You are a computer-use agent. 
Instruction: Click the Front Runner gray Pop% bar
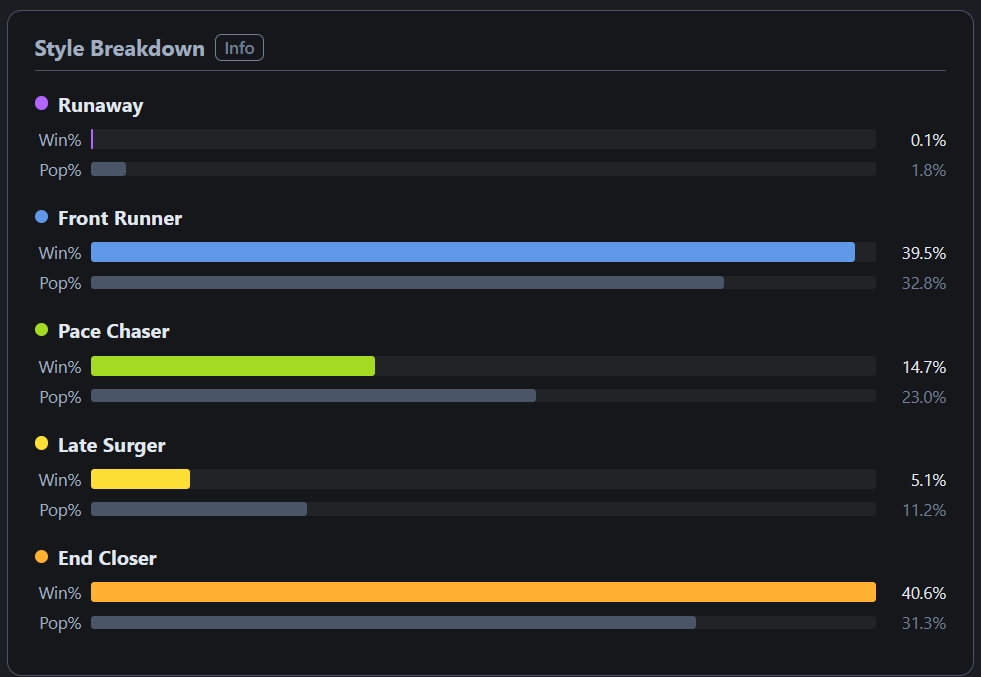407,283
